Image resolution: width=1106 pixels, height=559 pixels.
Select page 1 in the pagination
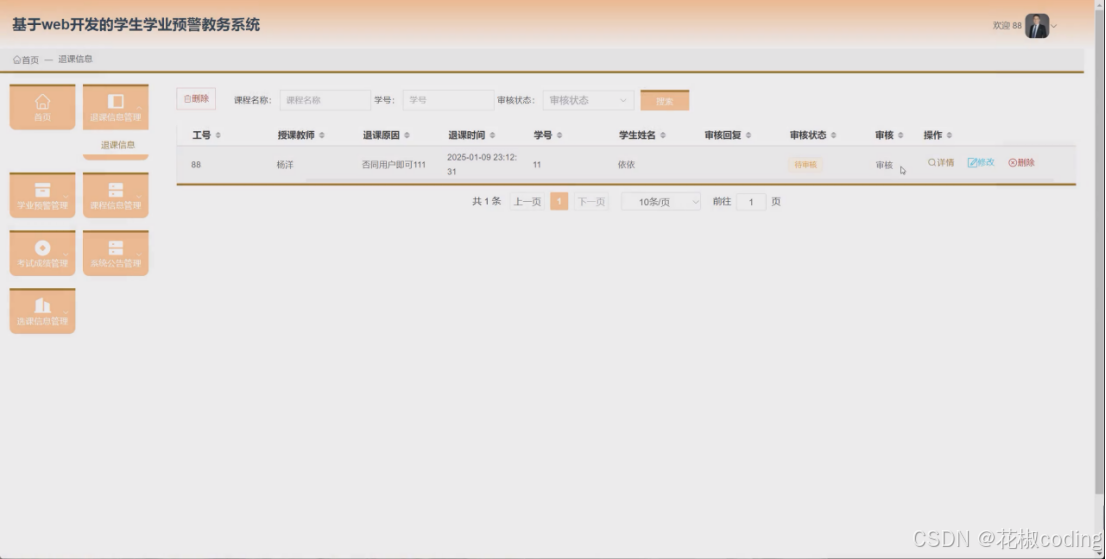click(559, 202)
